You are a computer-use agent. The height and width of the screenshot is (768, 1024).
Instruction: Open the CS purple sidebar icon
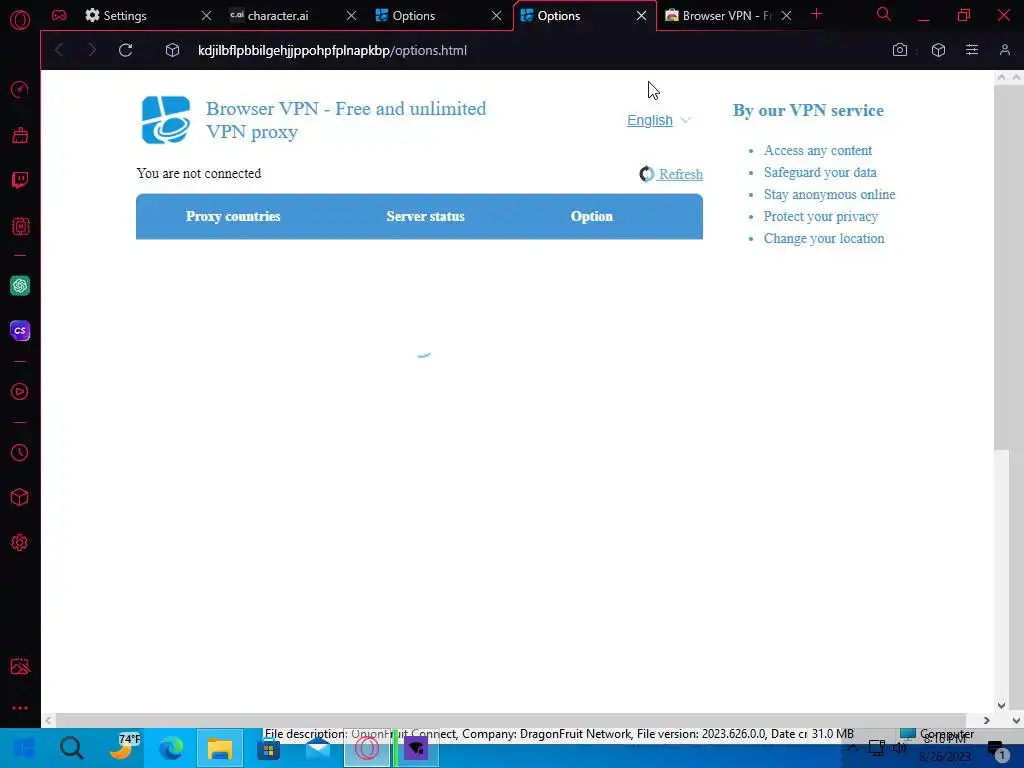click(x=20, y=330)
